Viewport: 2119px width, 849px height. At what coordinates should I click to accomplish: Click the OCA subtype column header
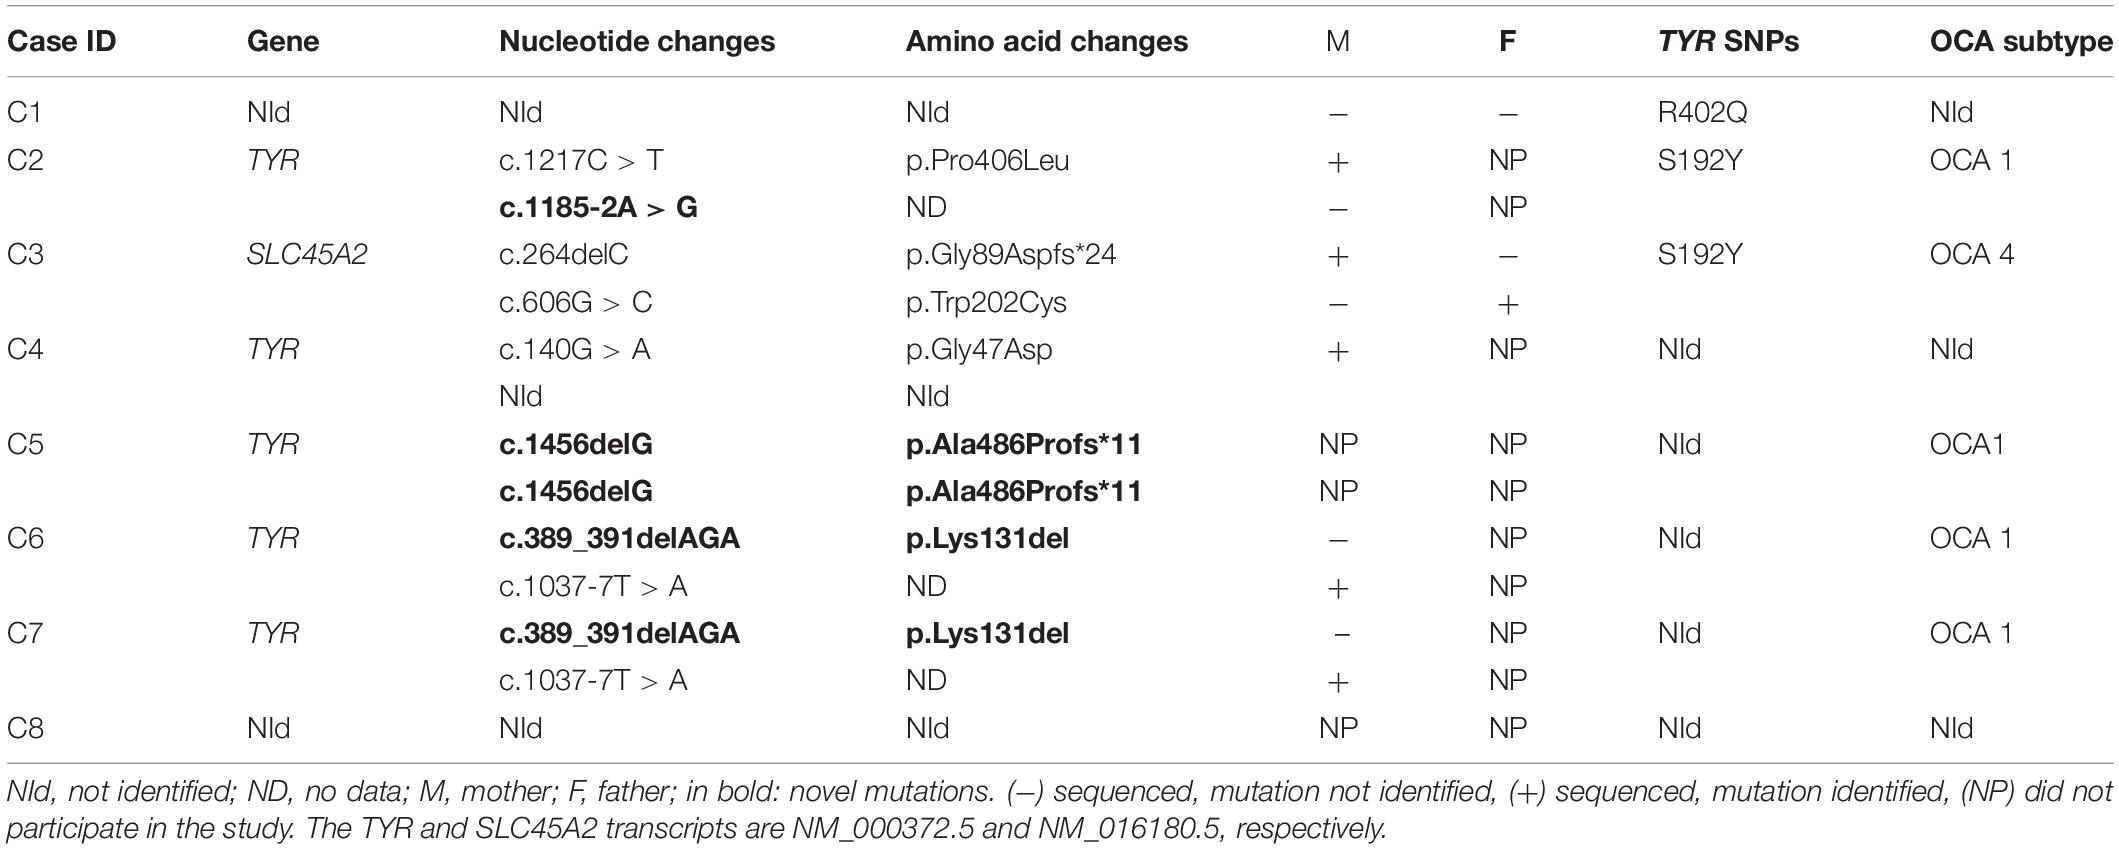[2021, 41]
